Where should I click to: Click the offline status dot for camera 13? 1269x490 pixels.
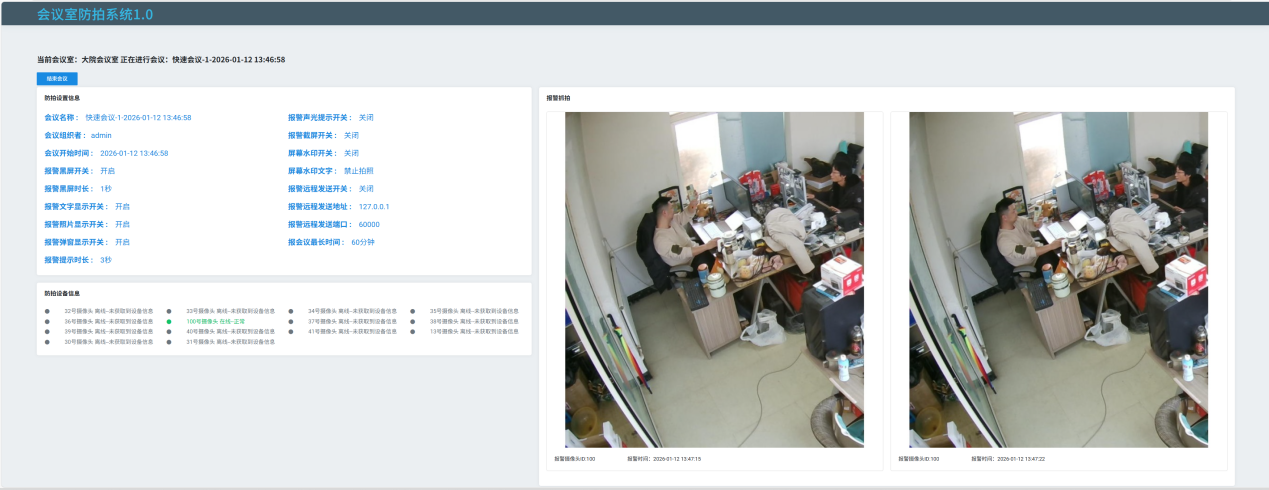(413, 331)
